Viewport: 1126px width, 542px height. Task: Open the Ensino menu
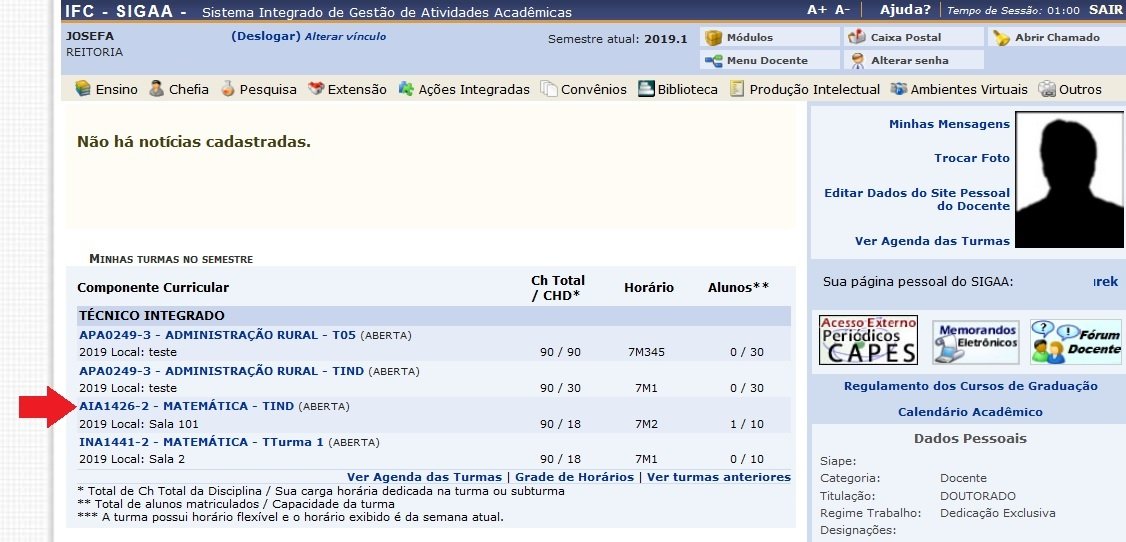[116, 90]
